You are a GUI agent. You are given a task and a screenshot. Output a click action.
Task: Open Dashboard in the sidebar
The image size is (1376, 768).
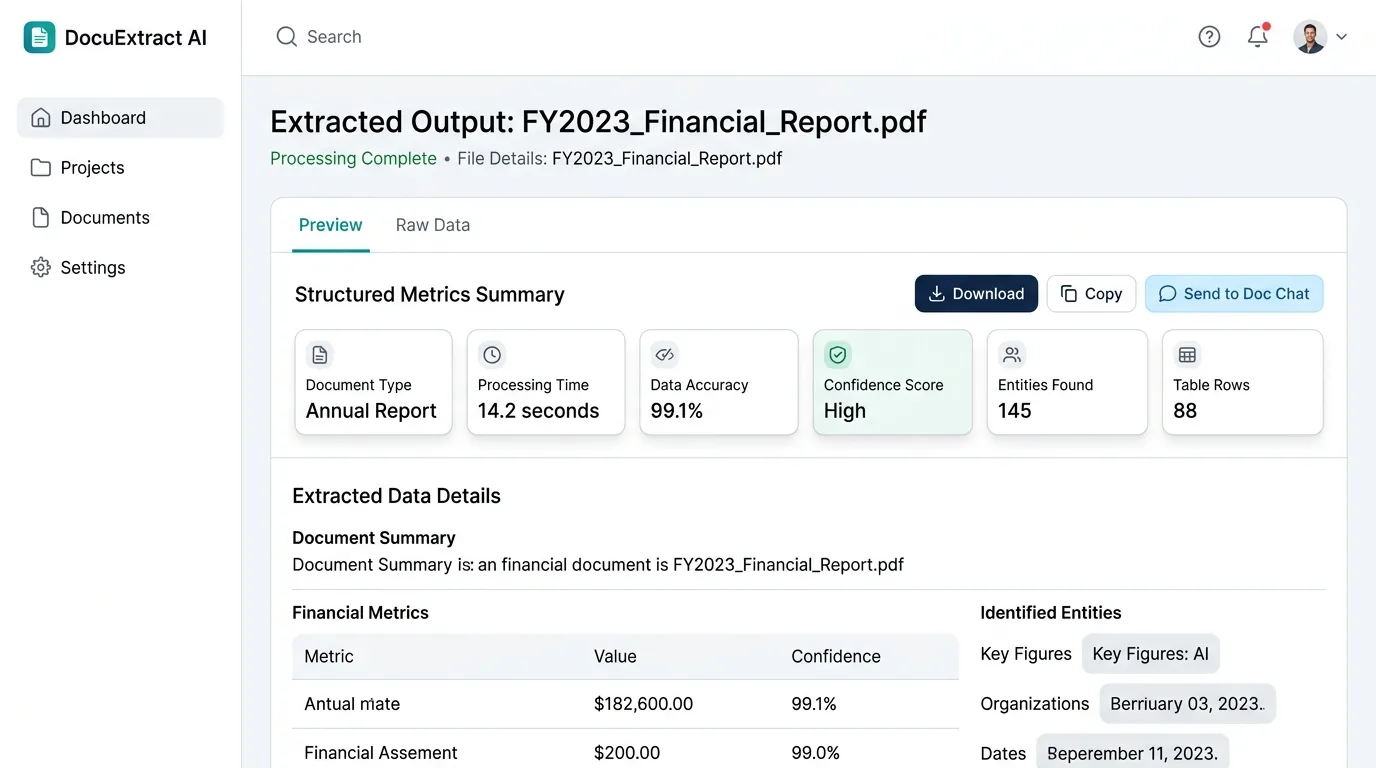pos(120,118)
